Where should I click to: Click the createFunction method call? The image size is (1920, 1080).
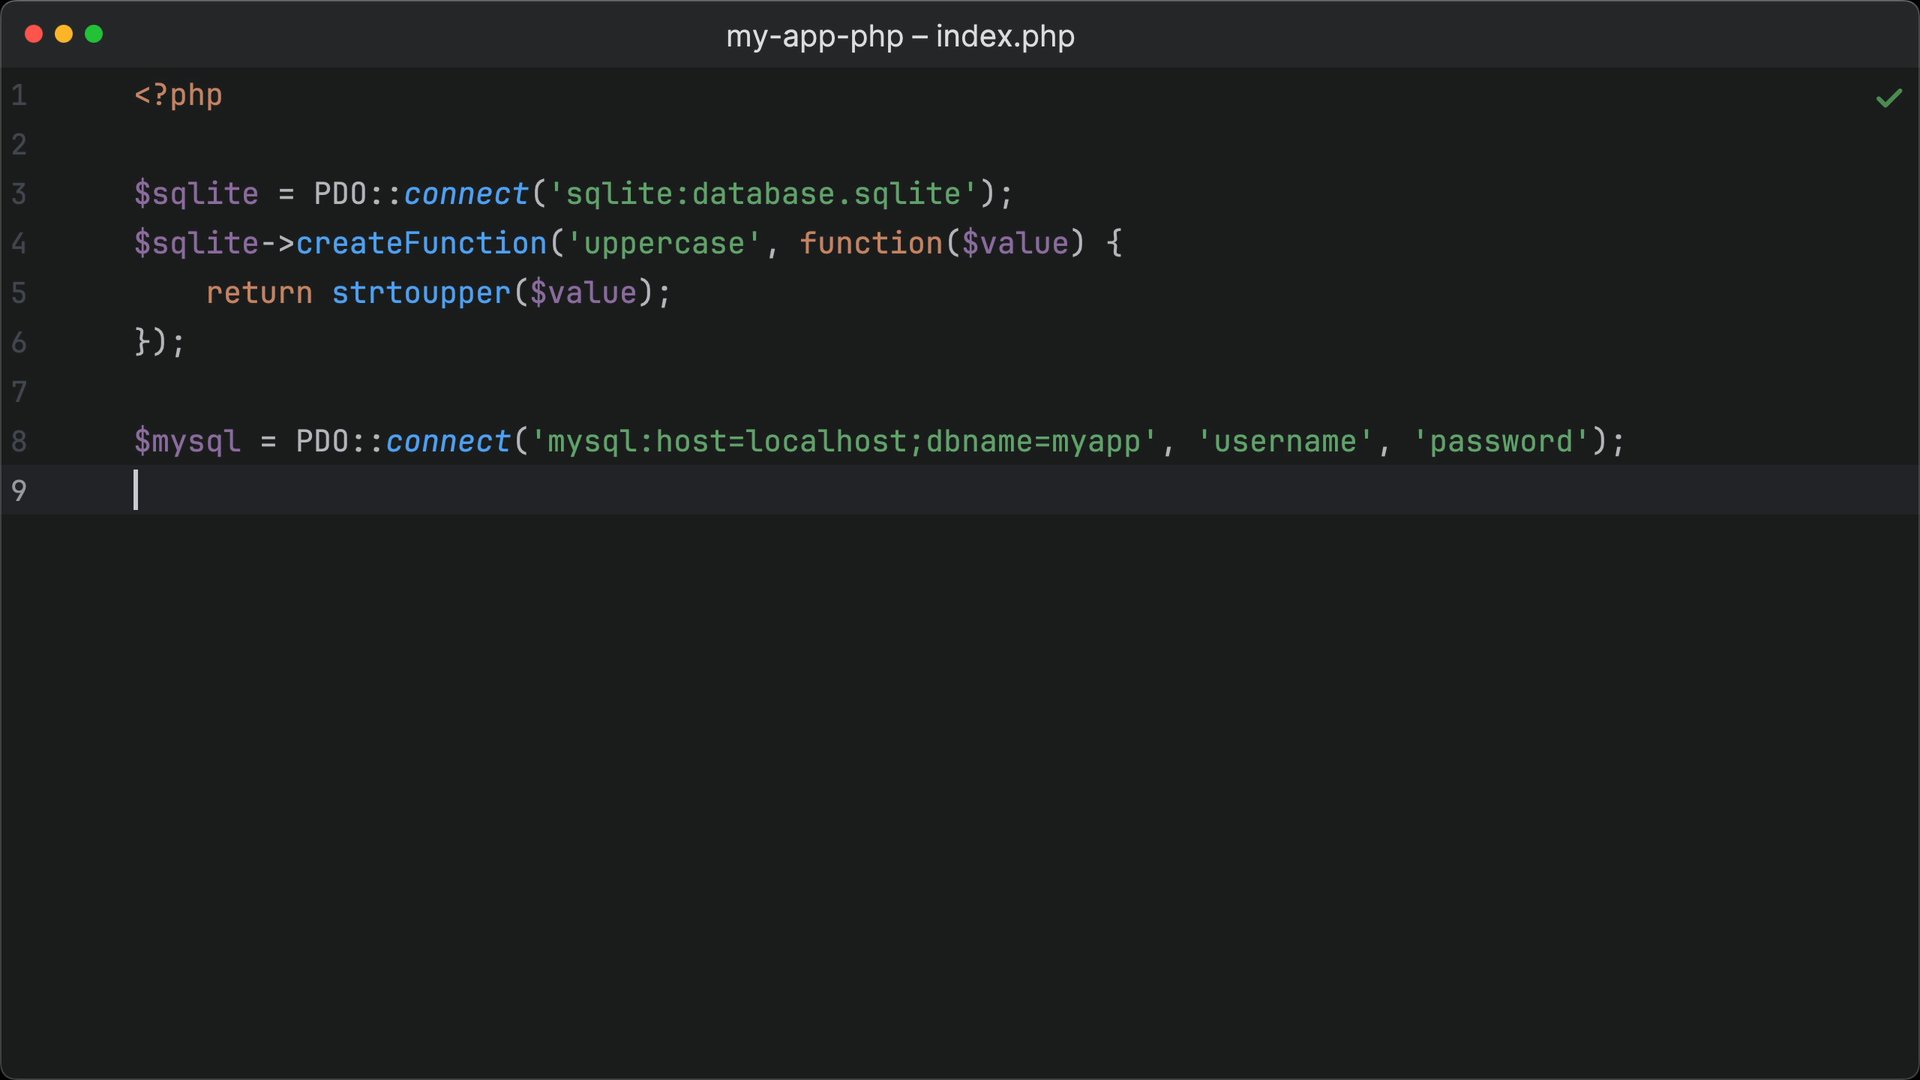pos(421,243)
